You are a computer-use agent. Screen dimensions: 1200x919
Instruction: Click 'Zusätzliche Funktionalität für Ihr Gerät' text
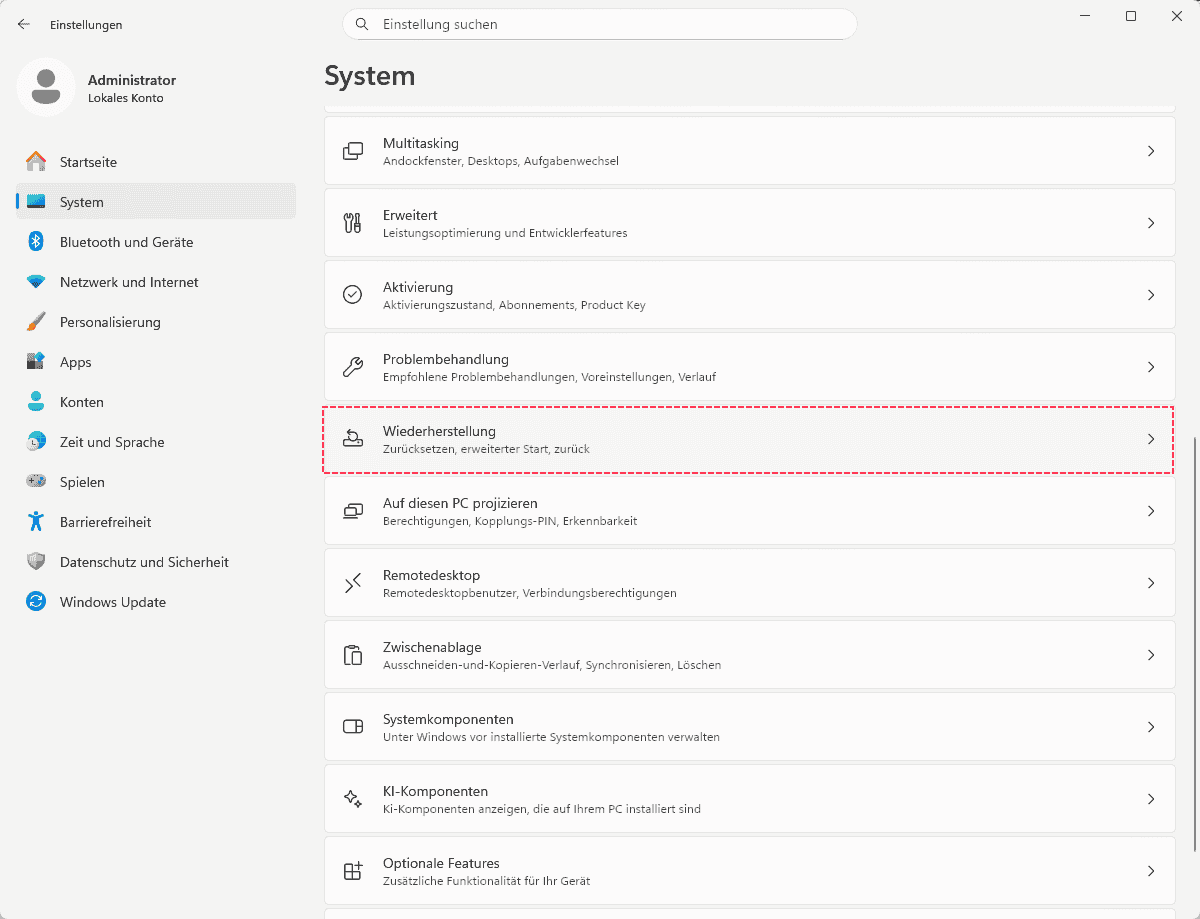[486, 881]
